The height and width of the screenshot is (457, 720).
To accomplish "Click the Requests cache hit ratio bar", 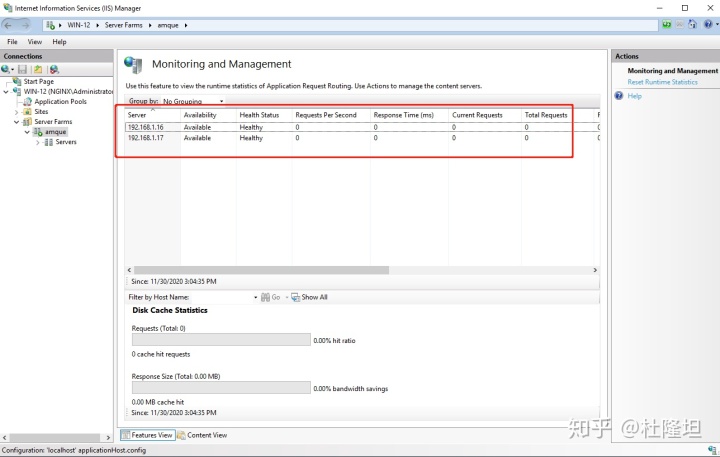I will [221, 339].
